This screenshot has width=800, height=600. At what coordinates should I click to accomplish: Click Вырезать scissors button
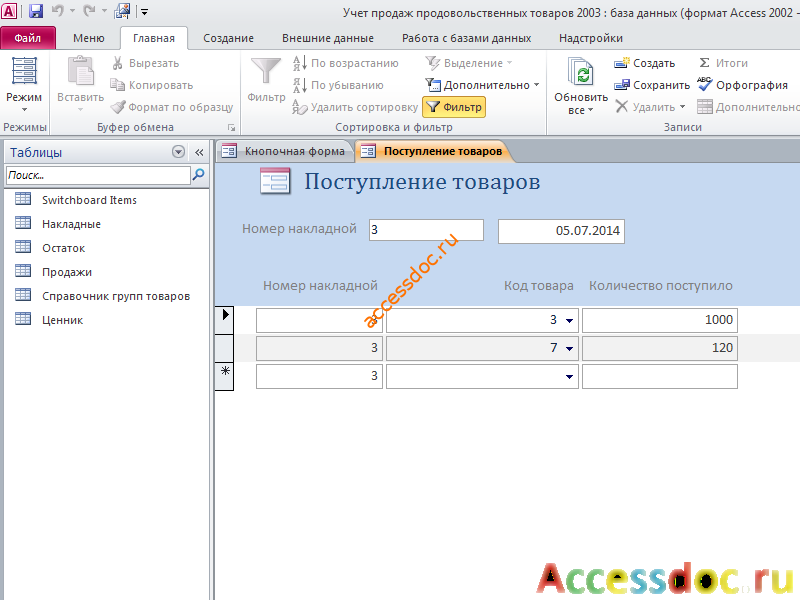coord(145,63)
